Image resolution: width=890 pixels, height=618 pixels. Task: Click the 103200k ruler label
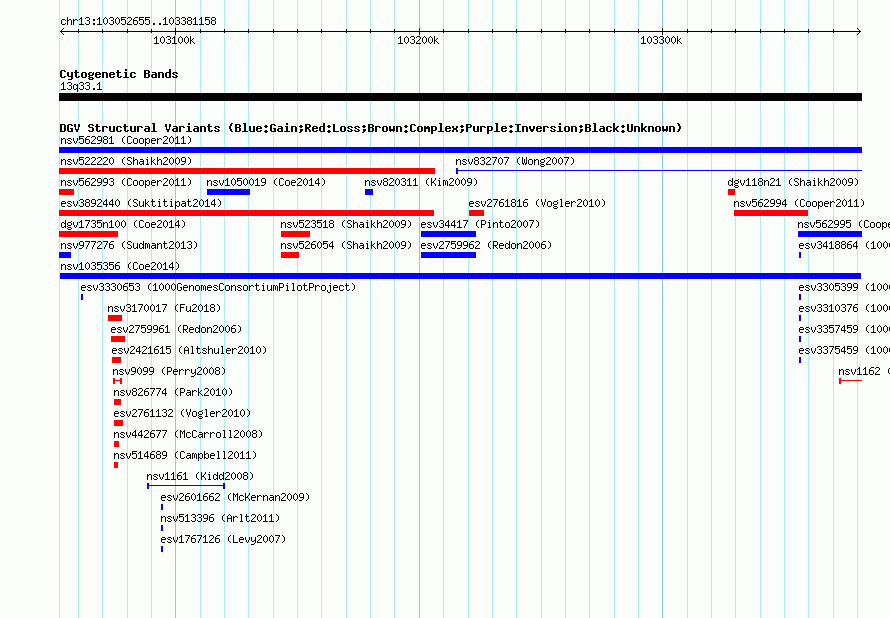point(418,40)
